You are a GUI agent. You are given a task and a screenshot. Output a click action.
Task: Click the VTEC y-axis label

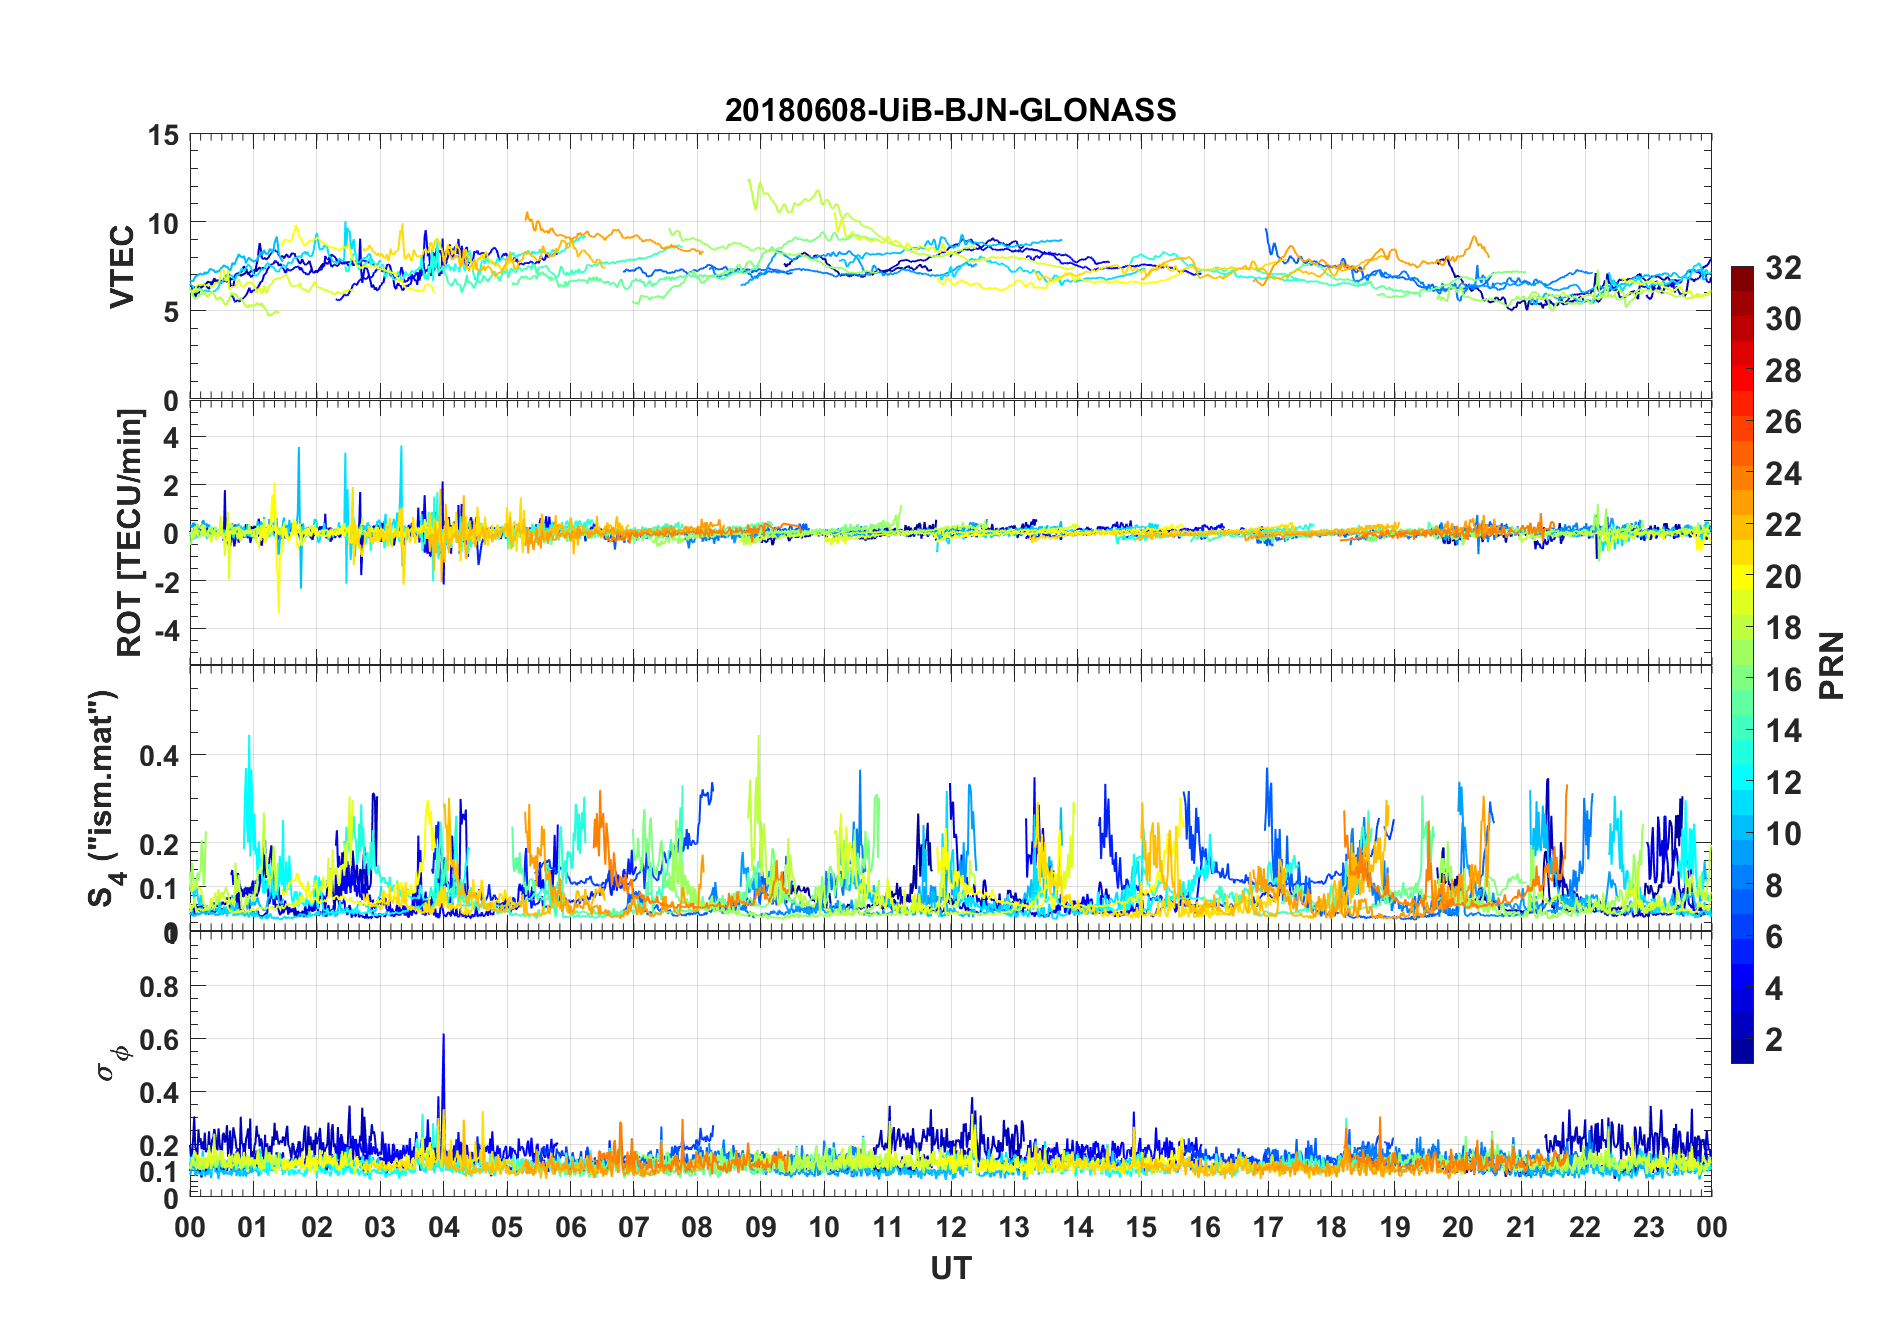[x=122, y=267]
